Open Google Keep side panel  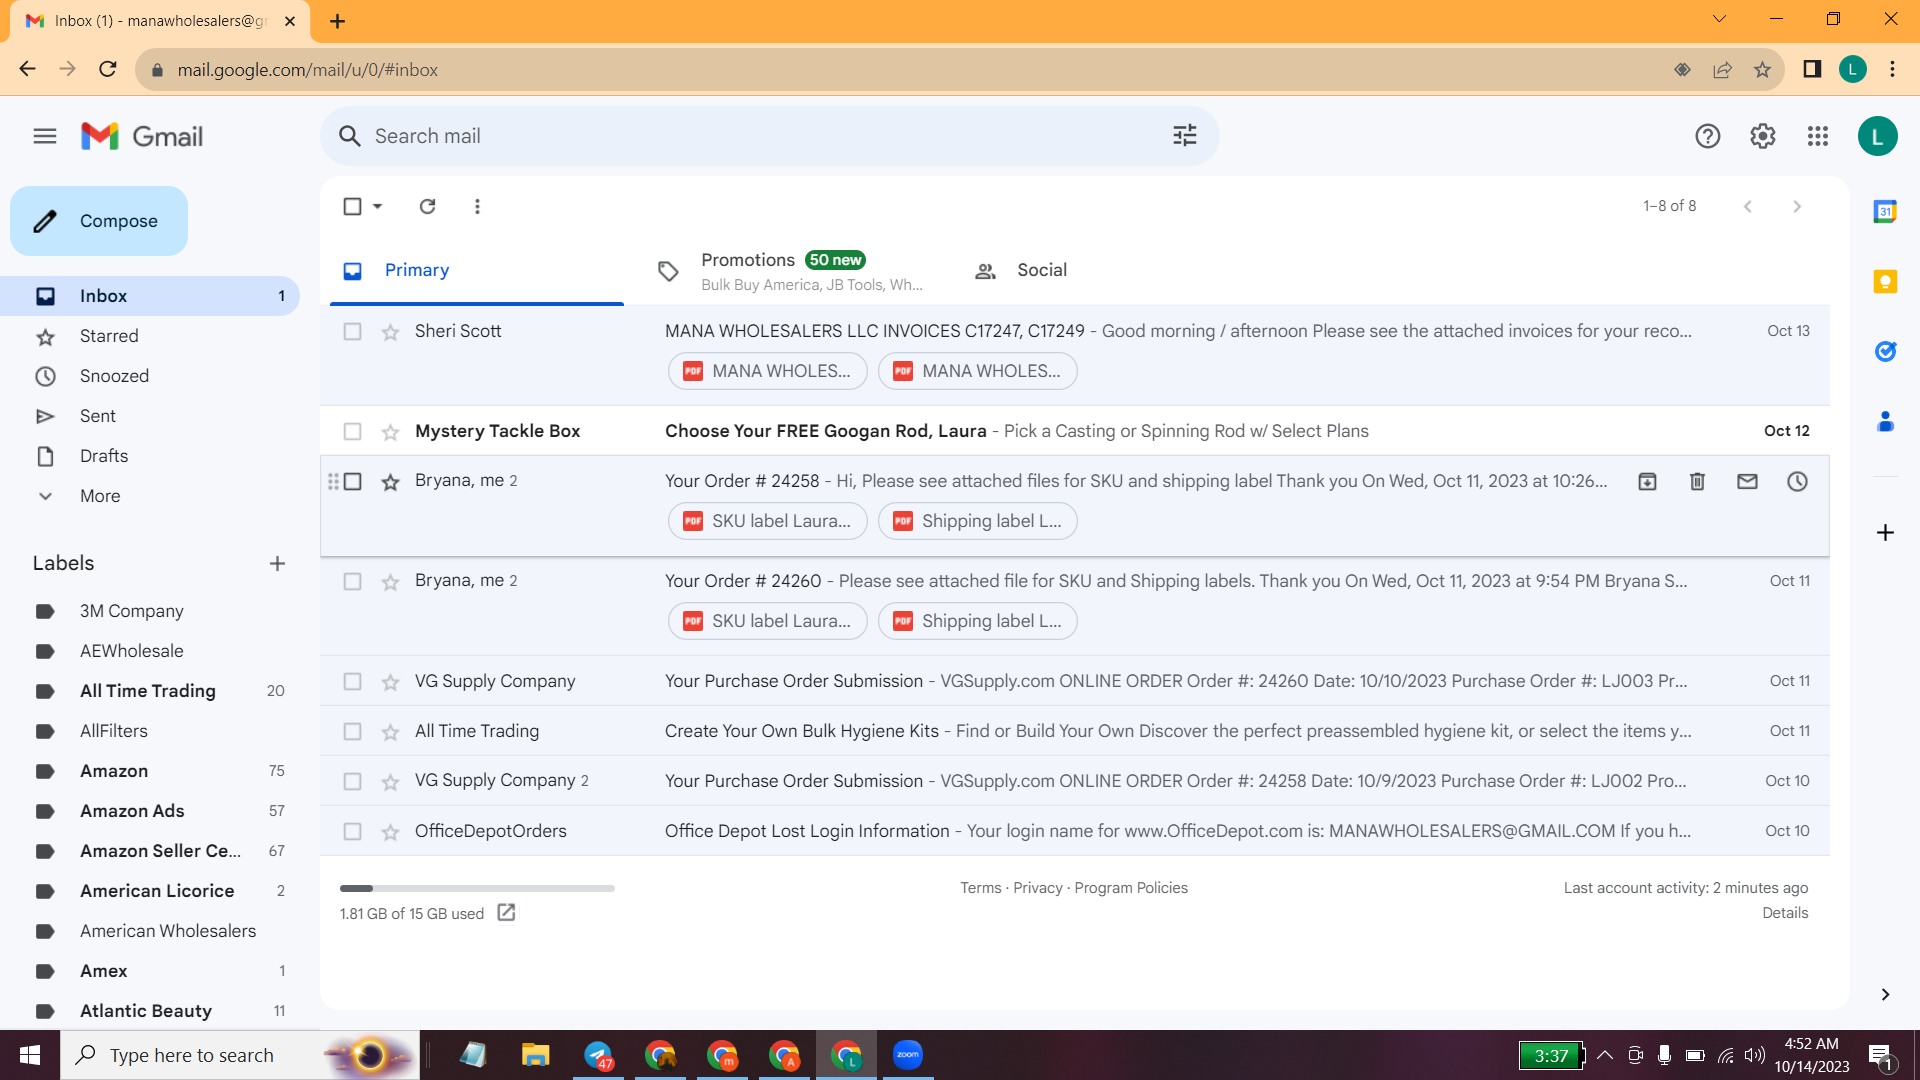coord(1885,281)
